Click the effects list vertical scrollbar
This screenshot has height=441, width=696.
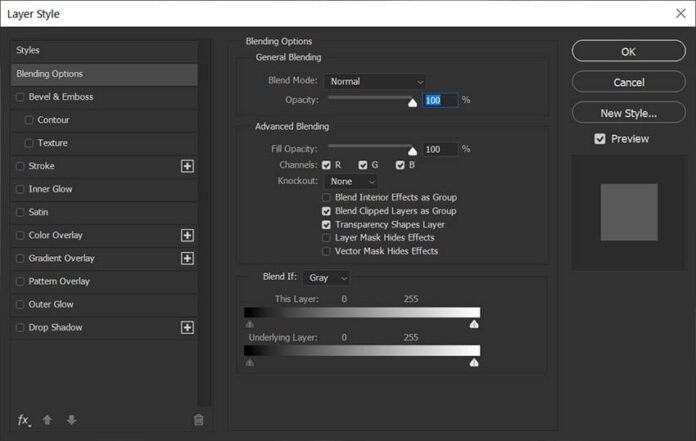tap(204, 223)
